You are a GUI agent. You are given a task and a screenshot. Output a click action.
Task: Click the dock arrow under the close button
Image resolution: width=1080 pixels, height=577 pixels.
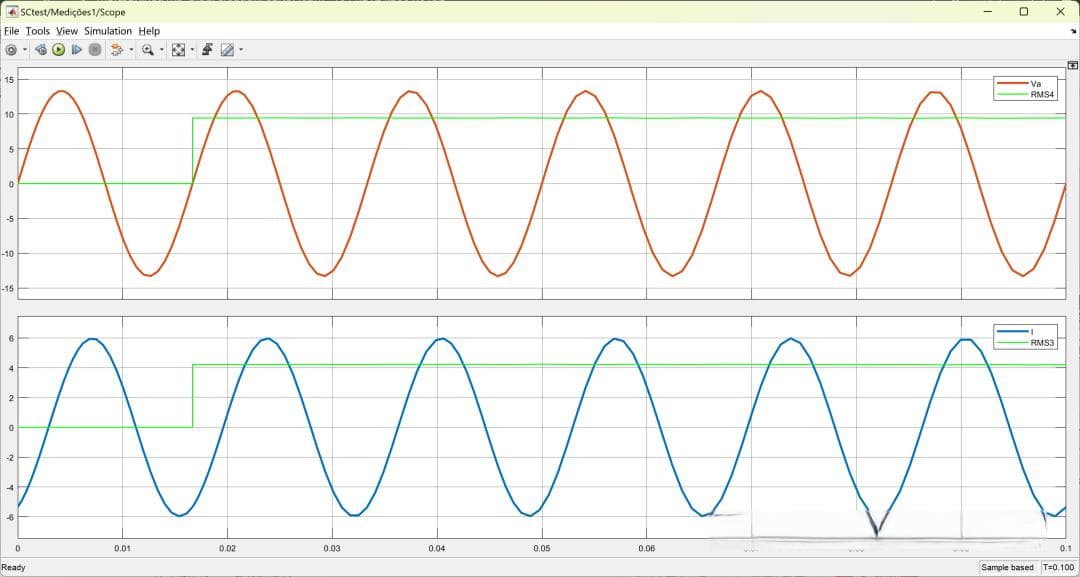click(x=1073, y=32)
